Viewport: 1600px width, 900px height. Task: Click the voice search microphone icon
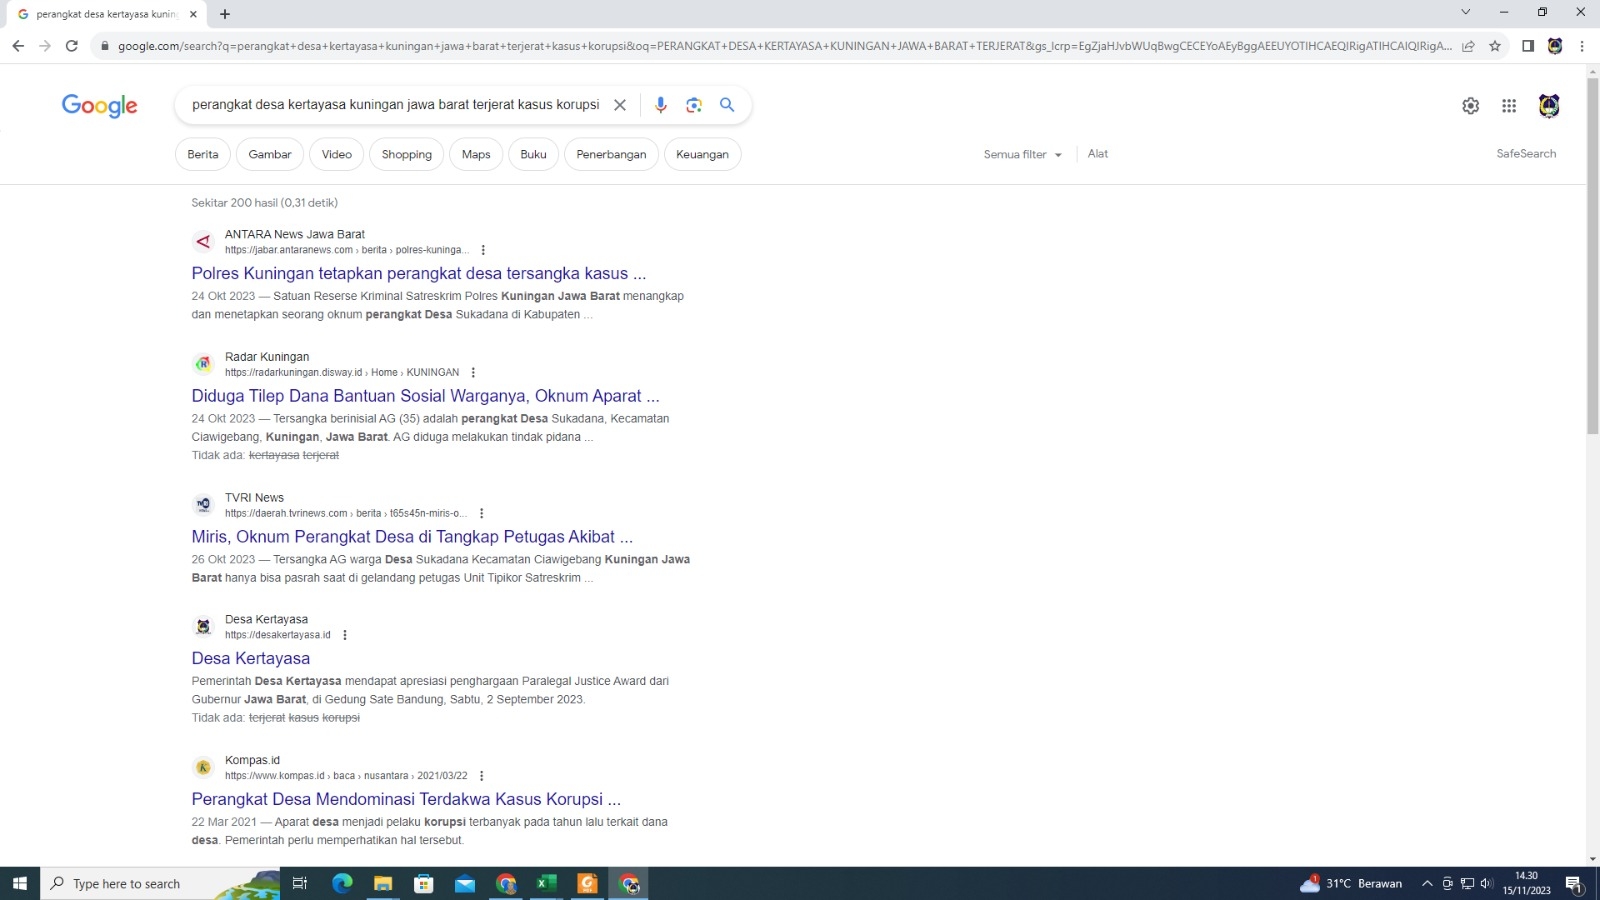click(660, 105)
